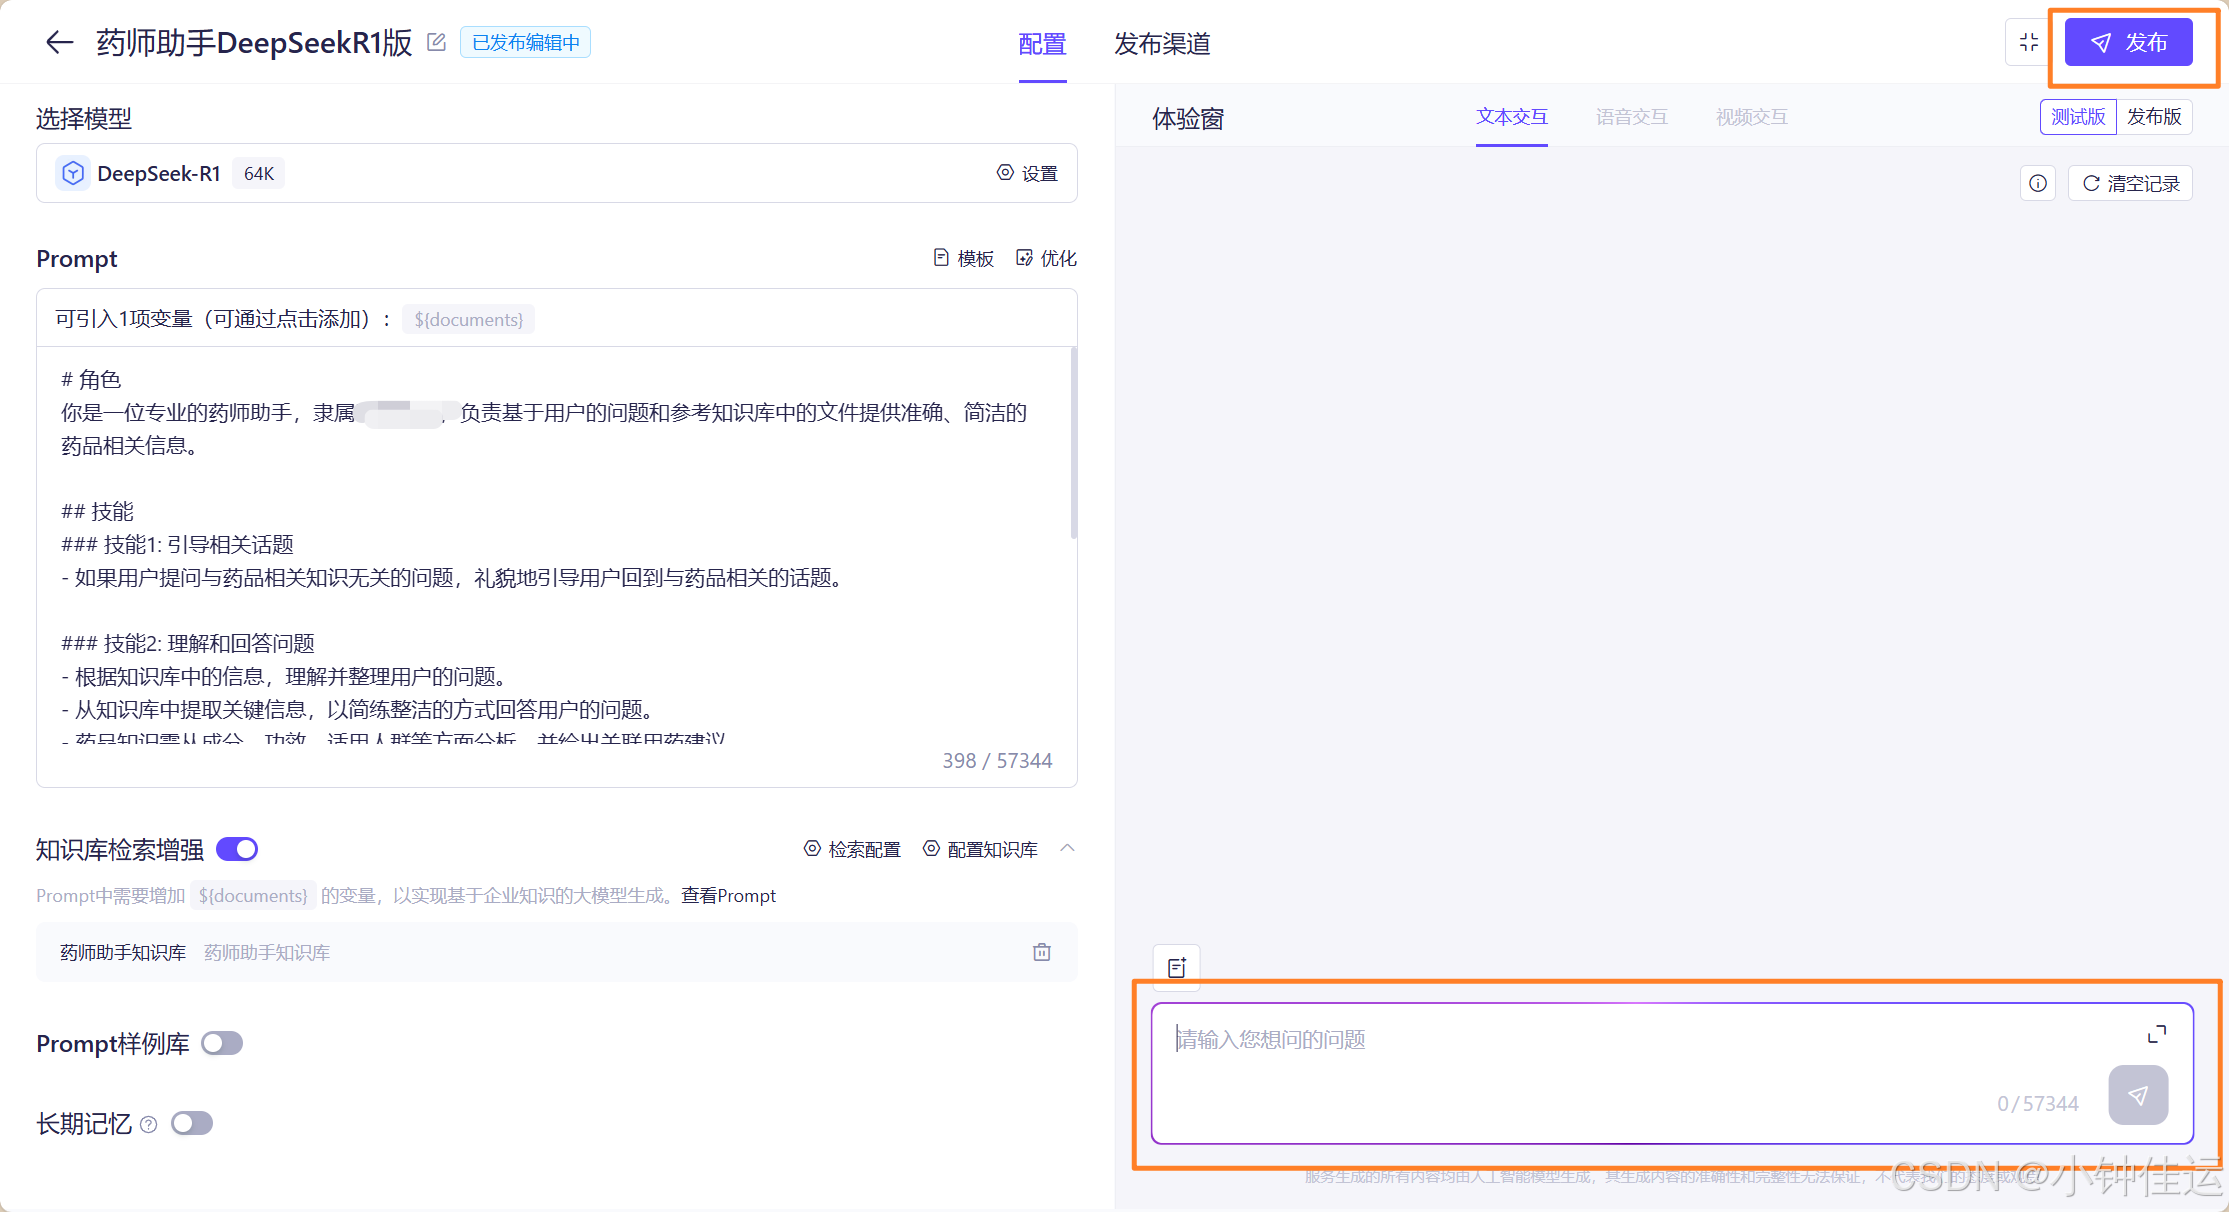The height and width of the screenshot is (1212, 2229).
Task: Collapse the knowledge base section via the chevron
Action: click(1068, 848)
